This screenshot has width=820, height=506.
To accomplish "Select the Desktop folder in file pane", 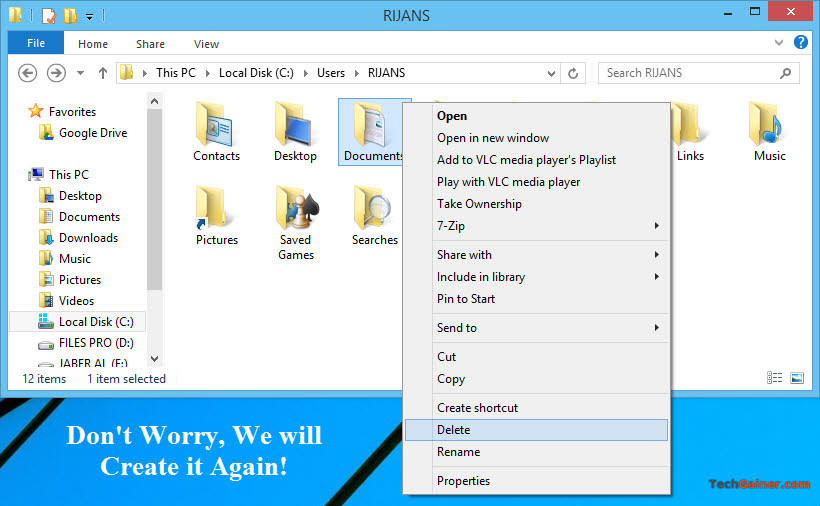I will coord(295,131).
